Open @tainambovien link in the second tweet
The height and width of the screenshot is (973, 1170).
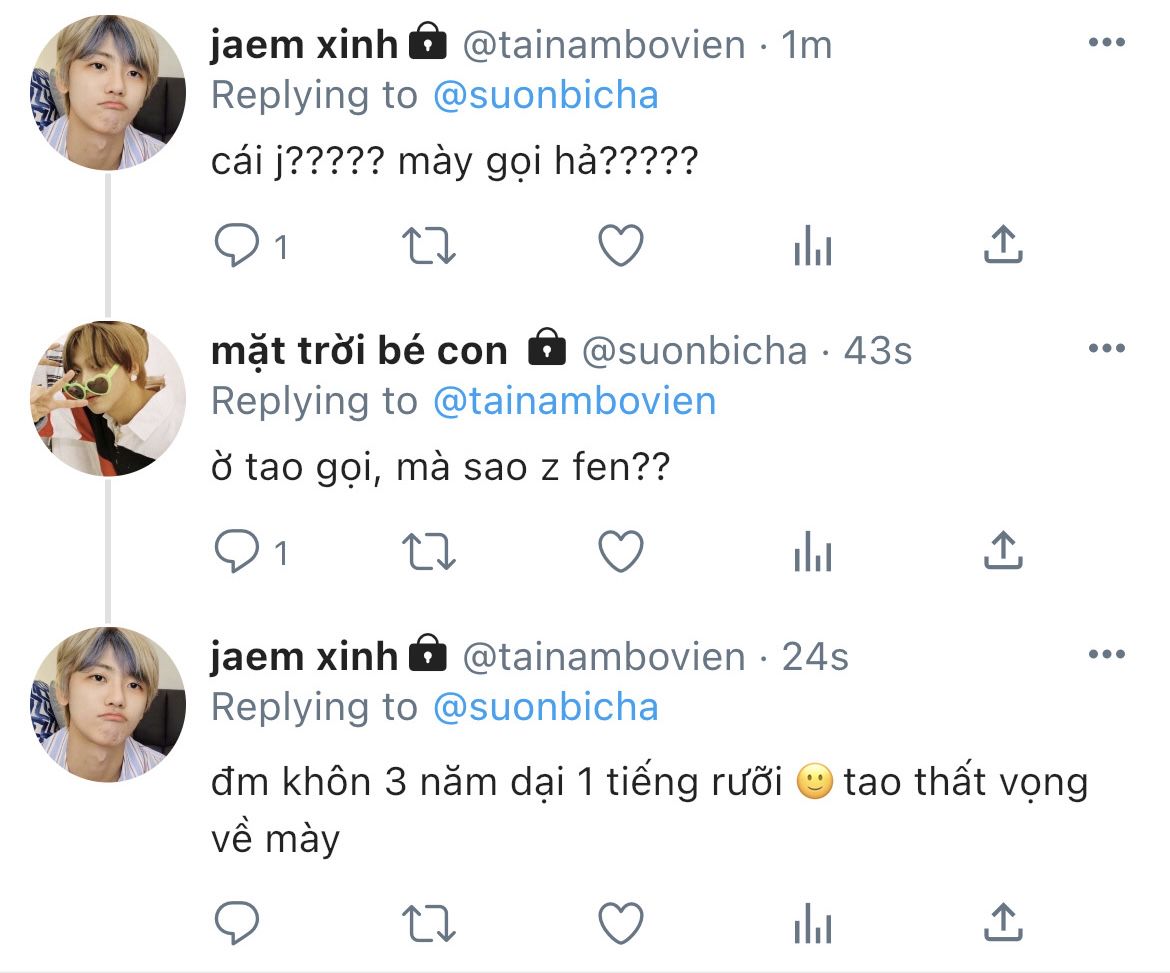[575, 402]
